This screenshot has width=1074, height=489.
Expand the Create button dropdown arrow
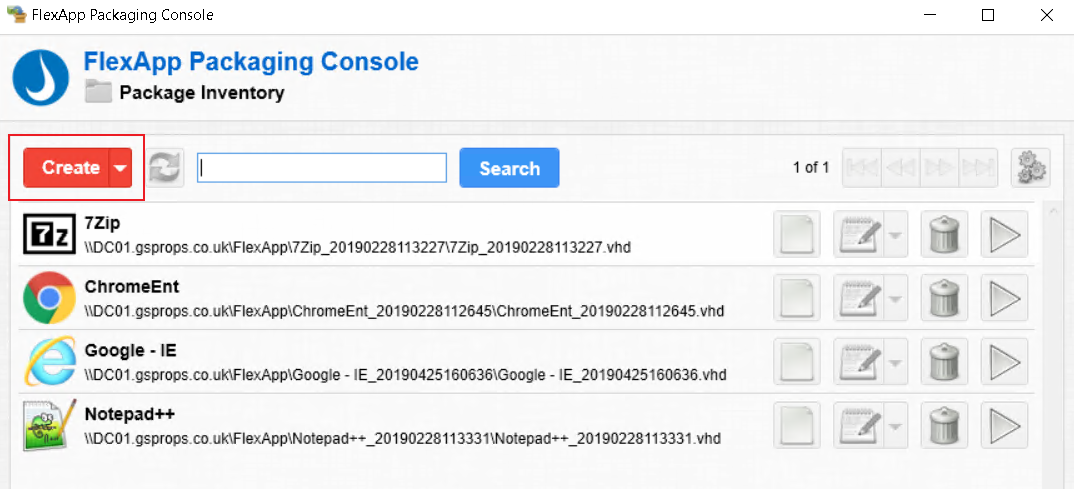[x=120, y=169]
